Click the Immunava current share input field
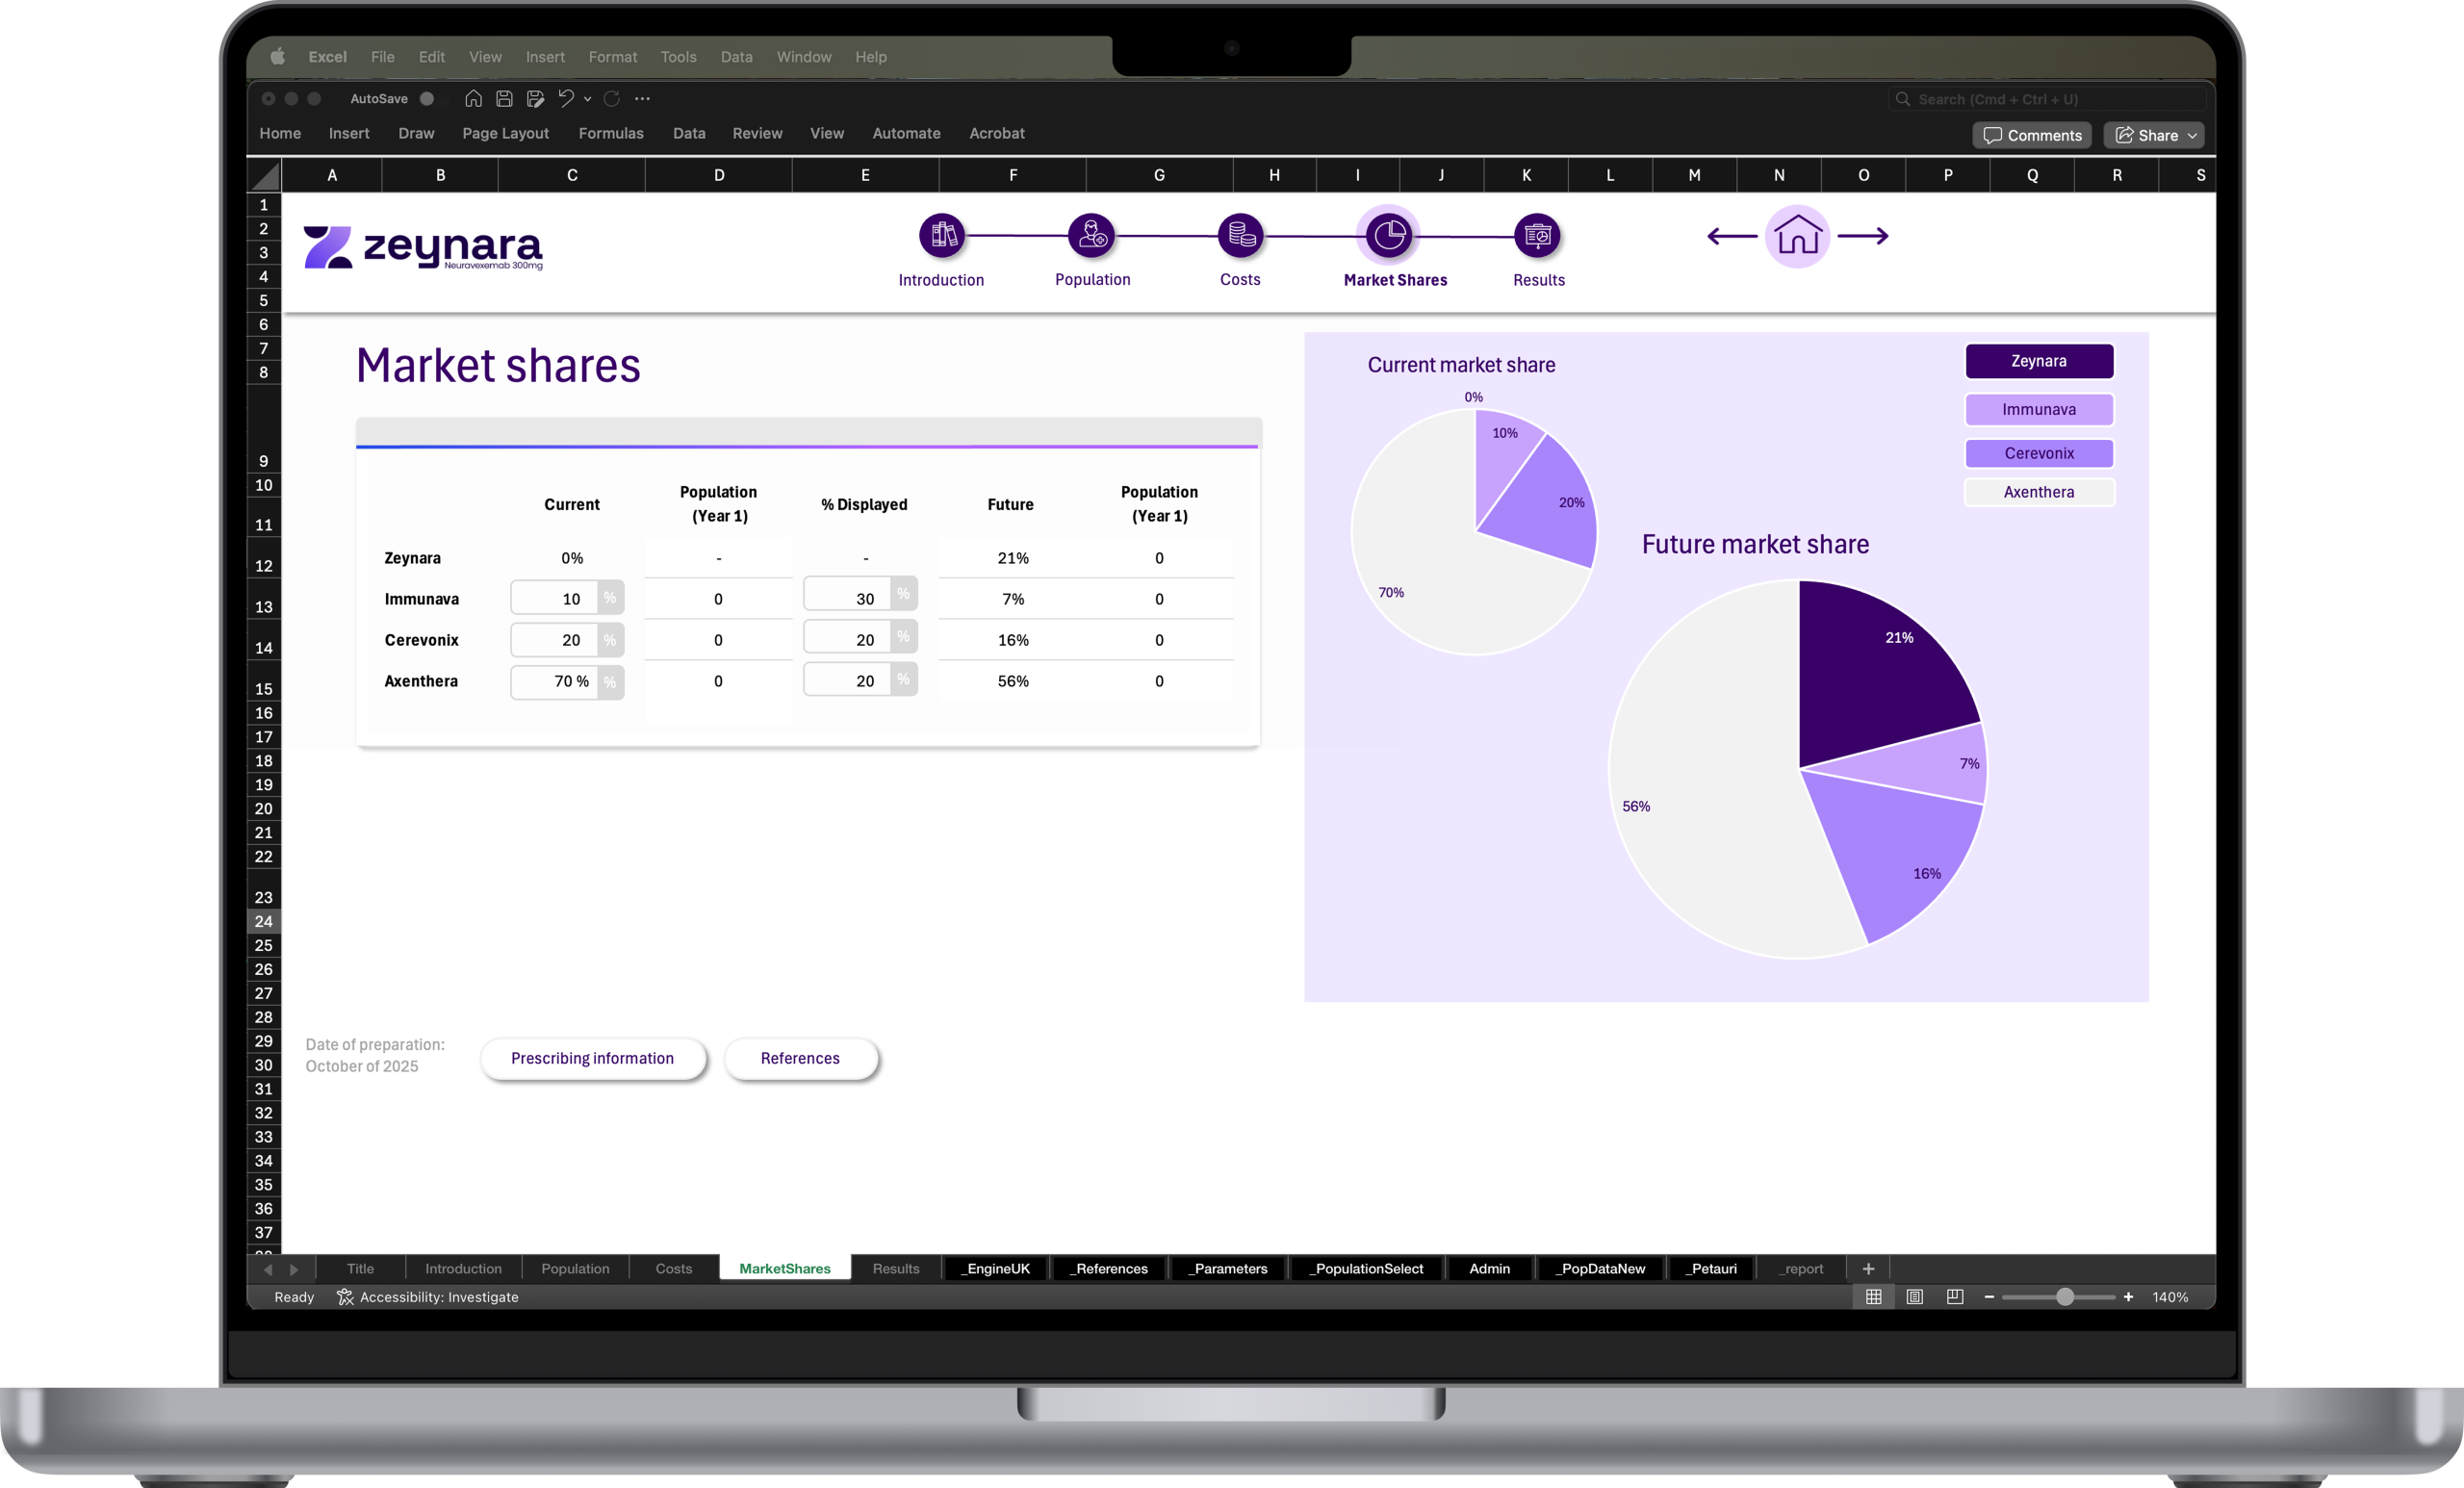 tap(556, 598)
